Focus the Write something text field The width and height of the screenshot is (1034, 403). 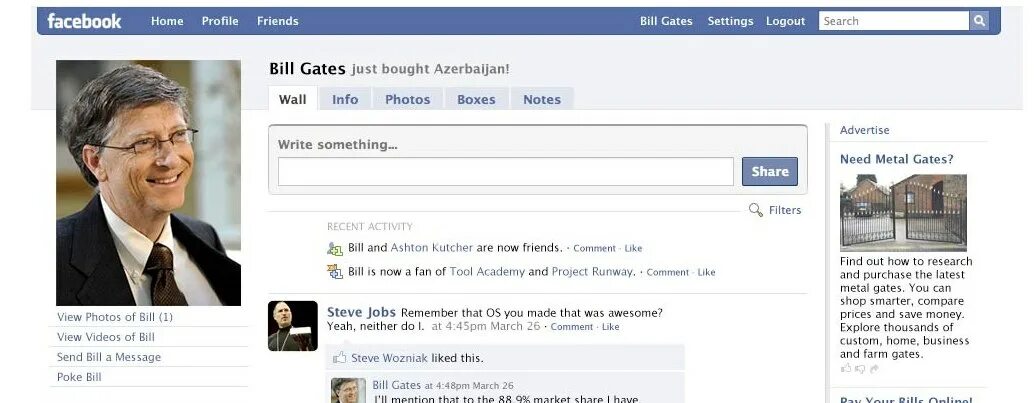pyautogui.click(x=506, y=171)
